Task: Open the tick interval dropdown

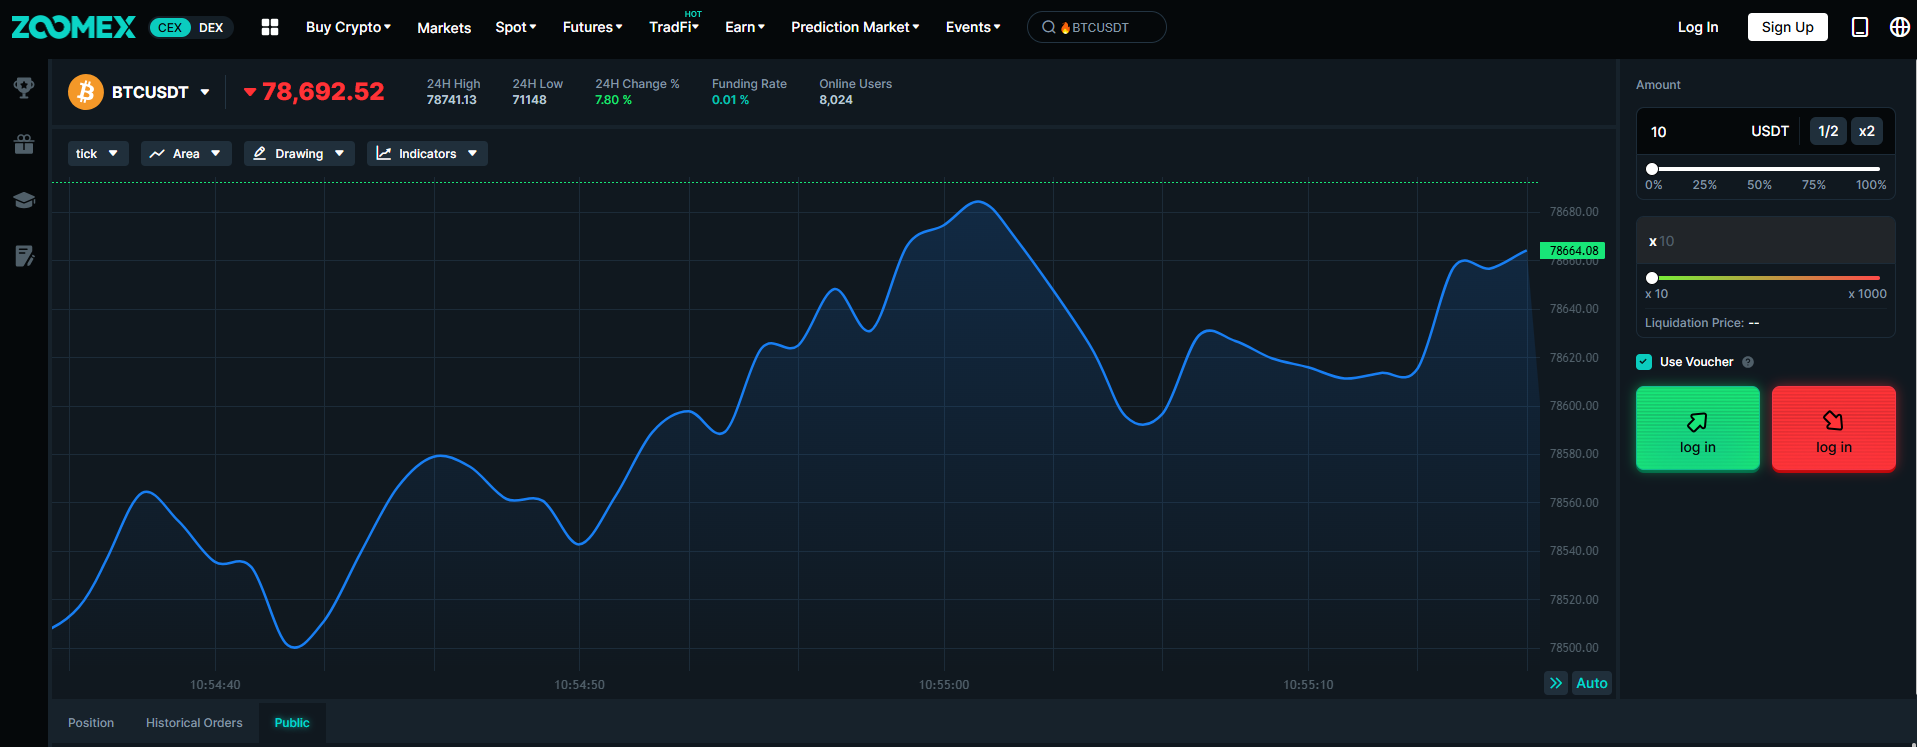Action: (98, 153)
